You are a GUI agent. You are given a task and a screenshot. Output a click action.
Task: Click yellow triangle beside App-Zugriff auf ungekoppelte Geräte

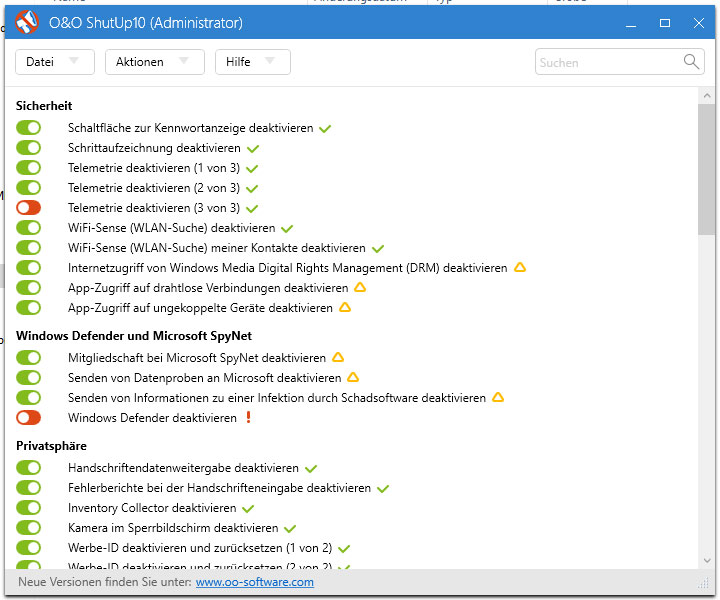(x=345, y=308)
